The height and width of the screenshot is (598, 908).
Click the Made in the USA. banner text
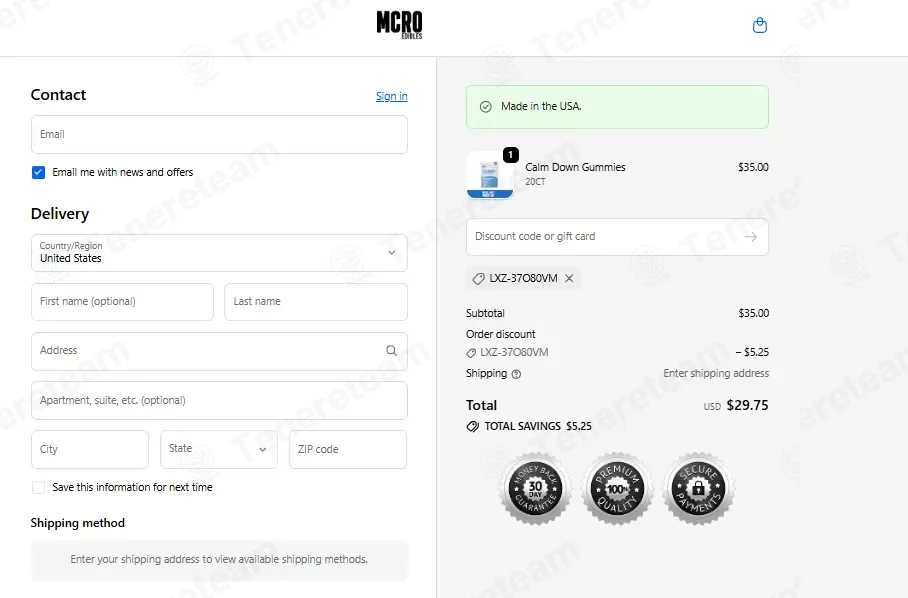click(541, 107)
